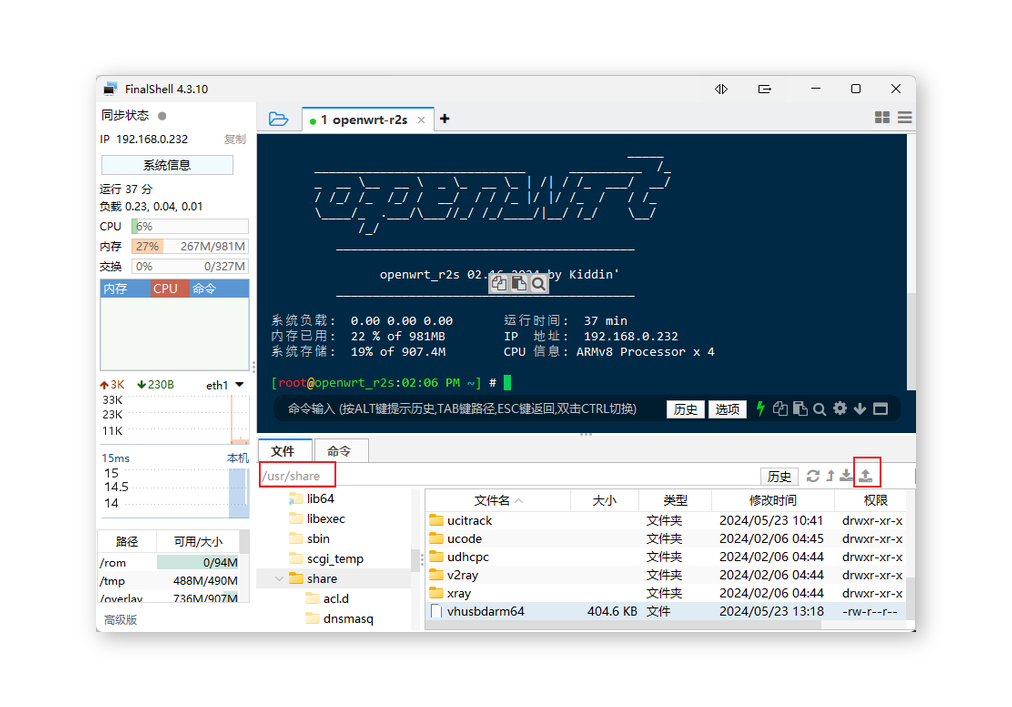Select the v2ray folder row
This screenshot has width=1012, height=707.
(665, 575)
